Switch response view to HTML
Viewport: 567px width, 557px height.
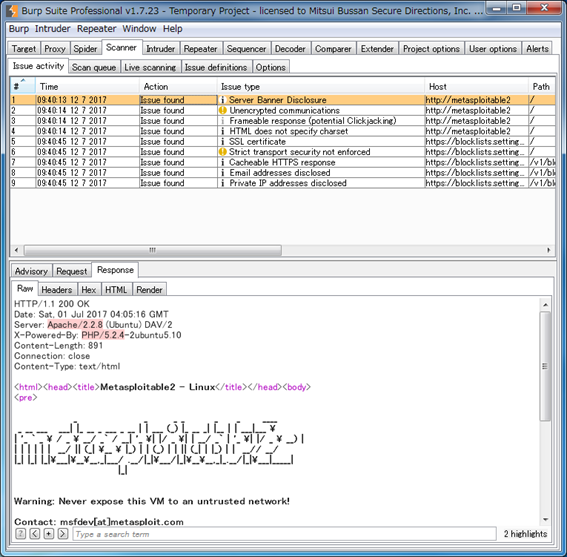pyautogui.click(x=116, y=290)
